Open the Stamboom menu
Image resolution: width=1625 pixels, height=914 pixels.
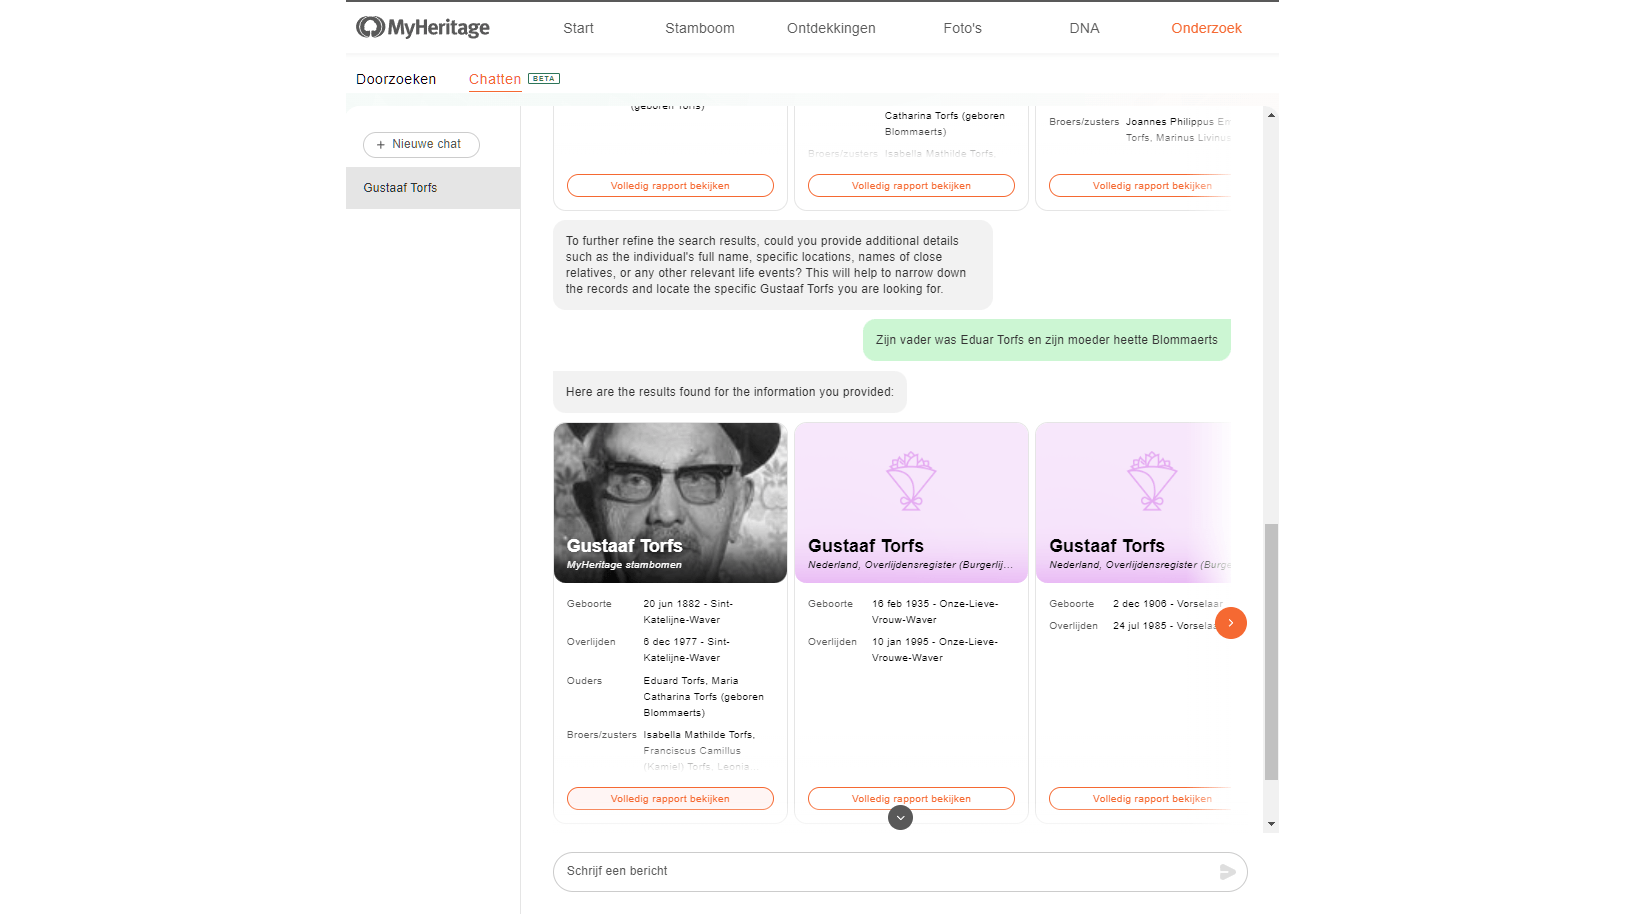(700, 28)
